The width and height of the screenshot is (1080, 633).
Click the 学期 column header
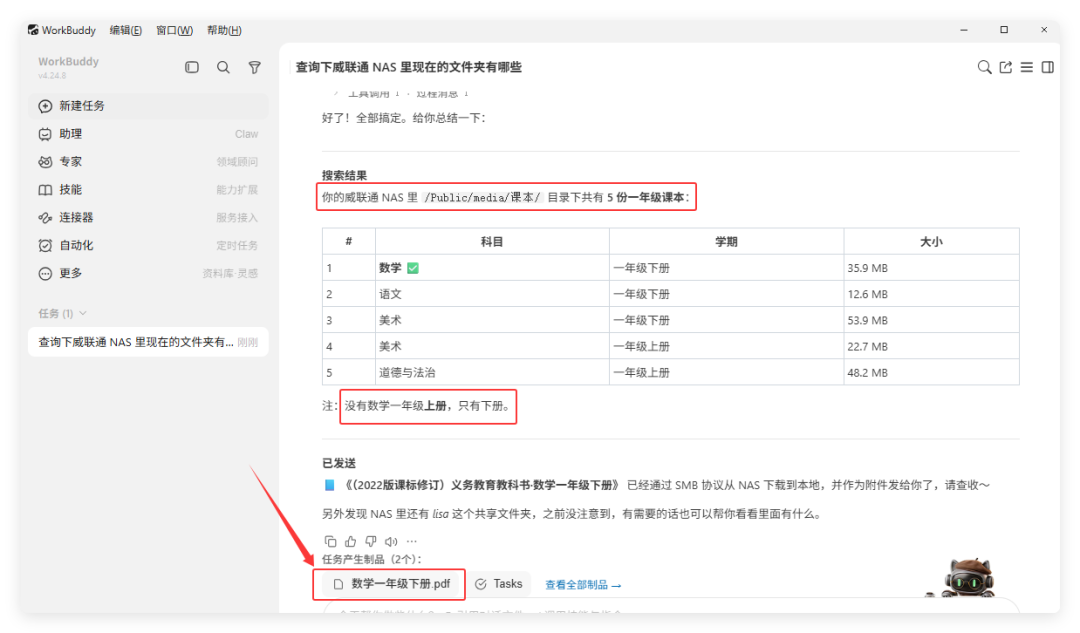pyautogui.click(x=726, y=242)
